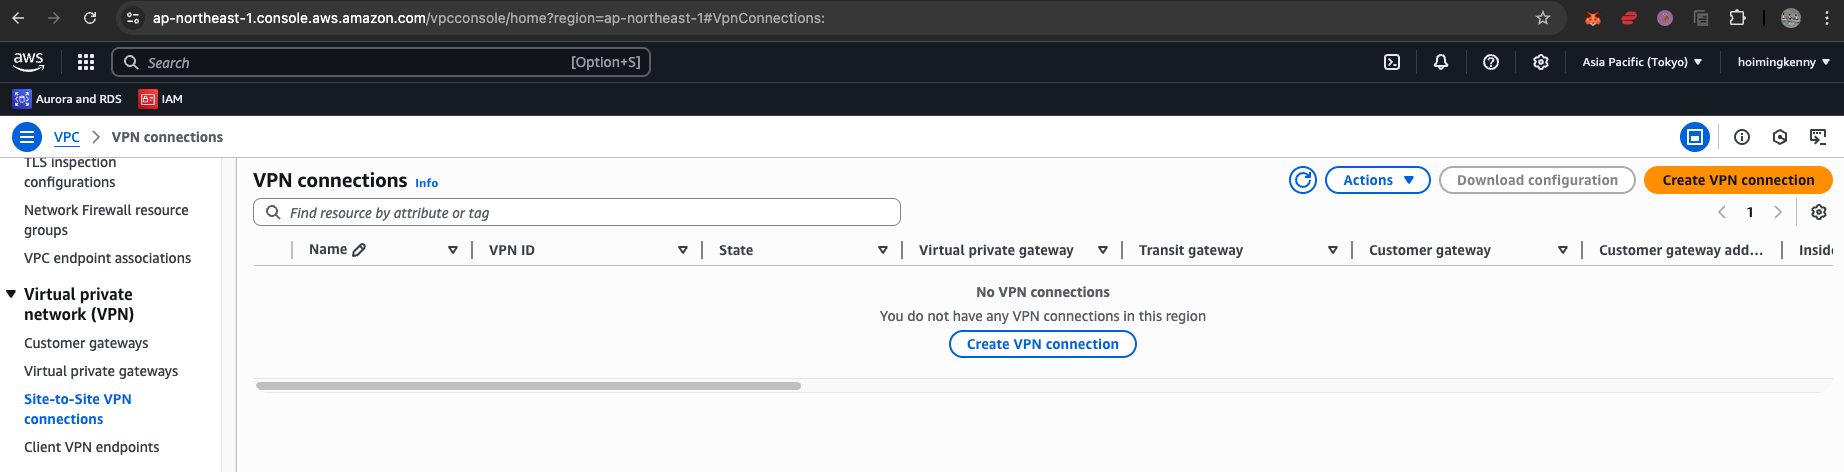Open the AWS help question icon
Image resolution: width=1844 pixels, height=472 pixels.
(1491, 62)
